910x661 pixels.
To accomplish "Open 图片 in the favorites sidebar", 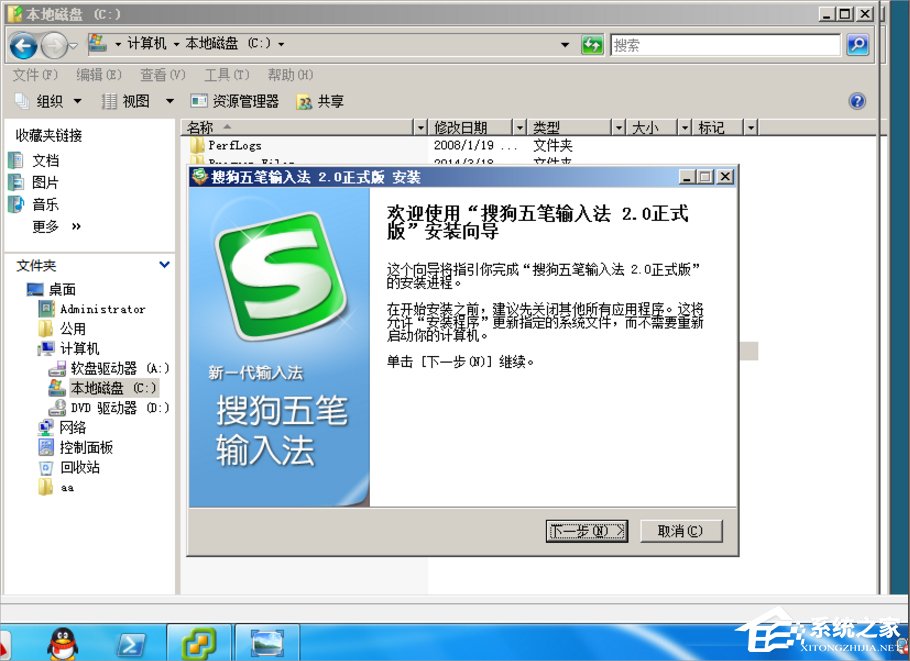I will pos(47,182).
